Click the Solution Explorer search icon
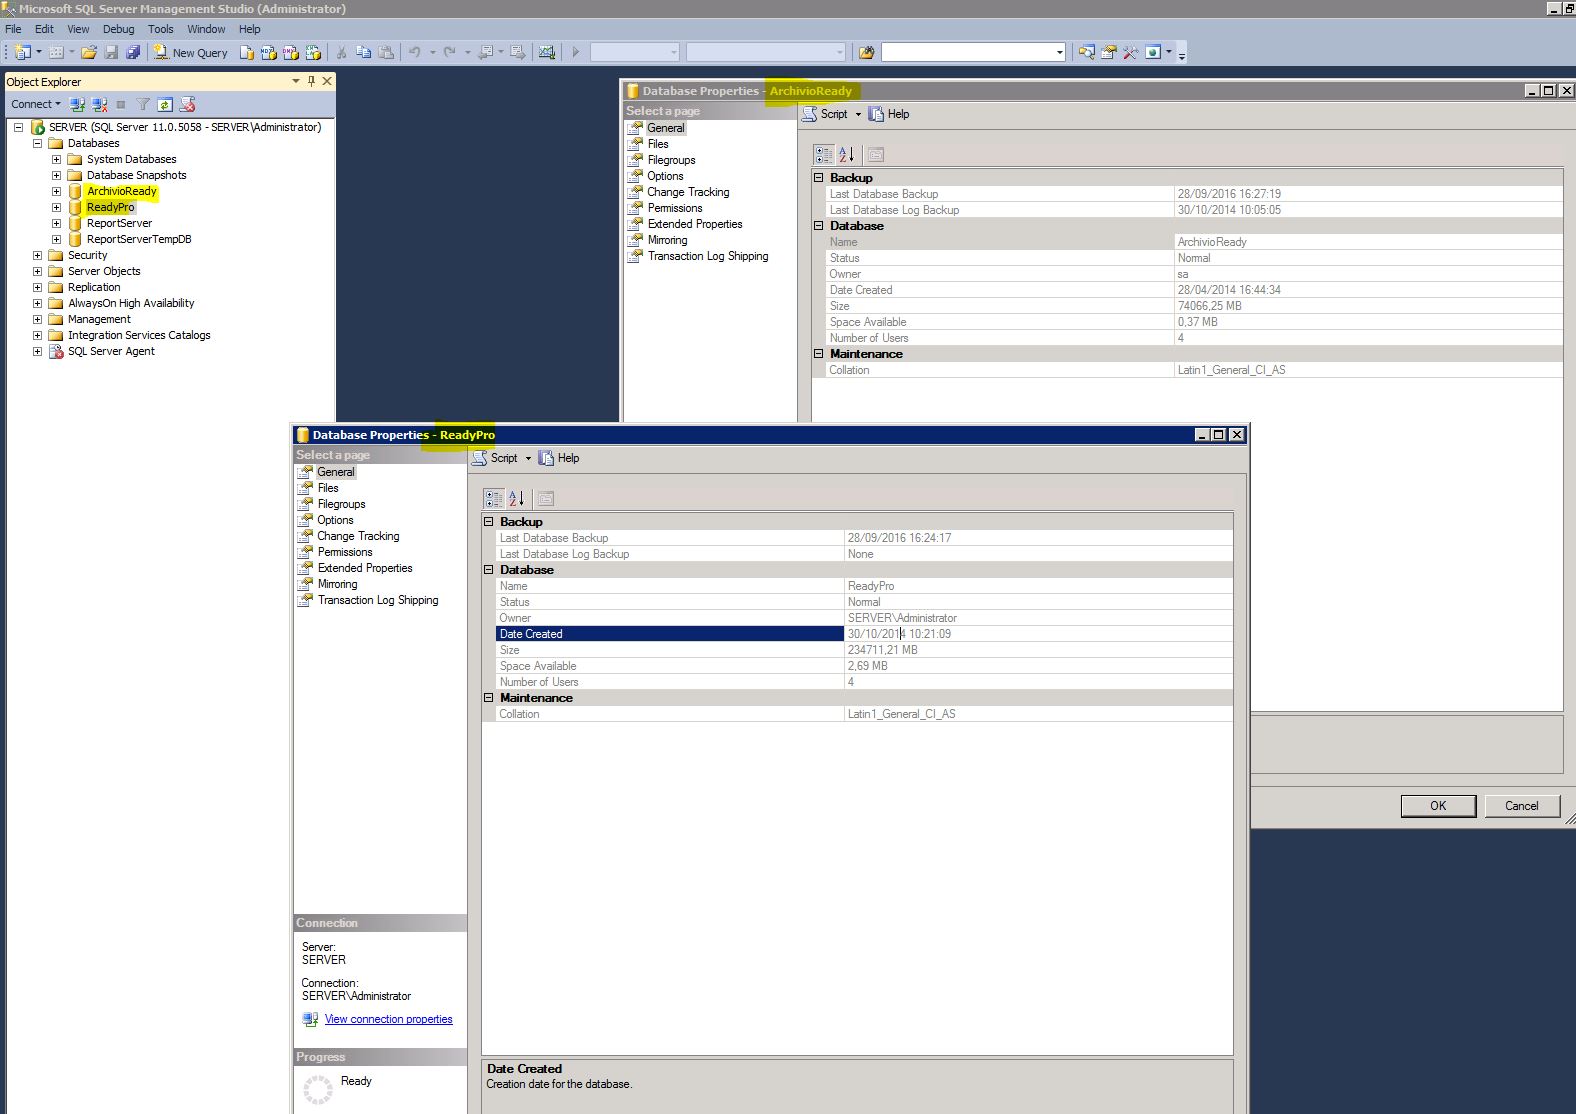Image resolution: width=1576 pixels, height=1114 pixels. [1086, 52]
